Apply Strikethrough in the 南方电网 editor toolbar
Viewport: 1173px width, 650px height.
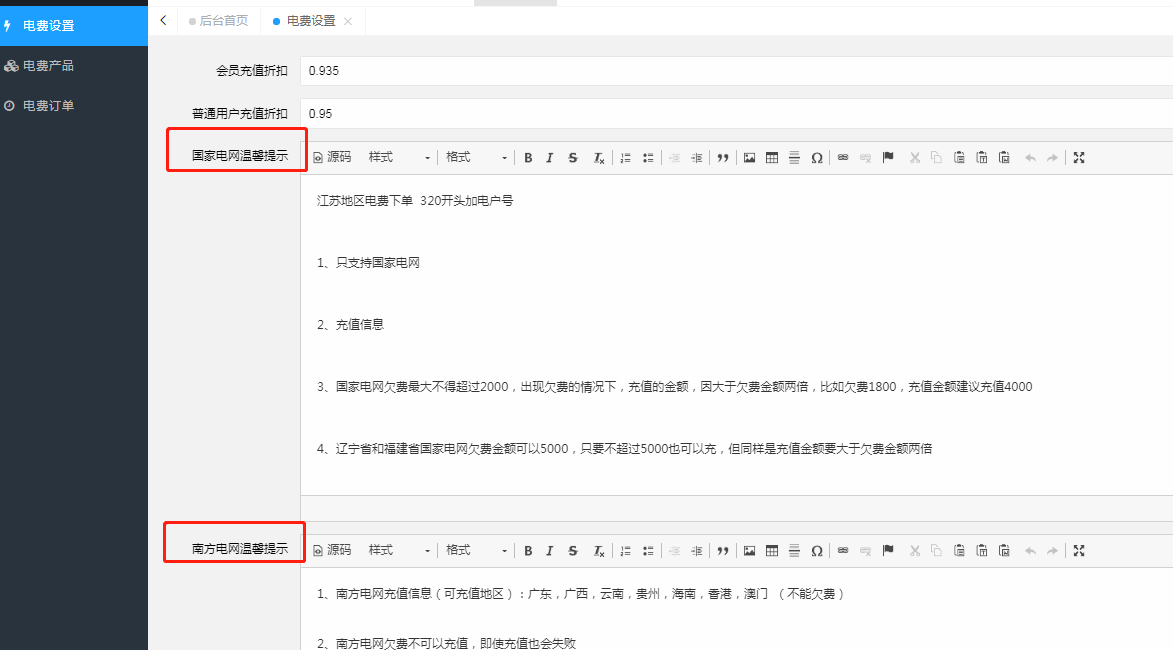tap(573, 551)
